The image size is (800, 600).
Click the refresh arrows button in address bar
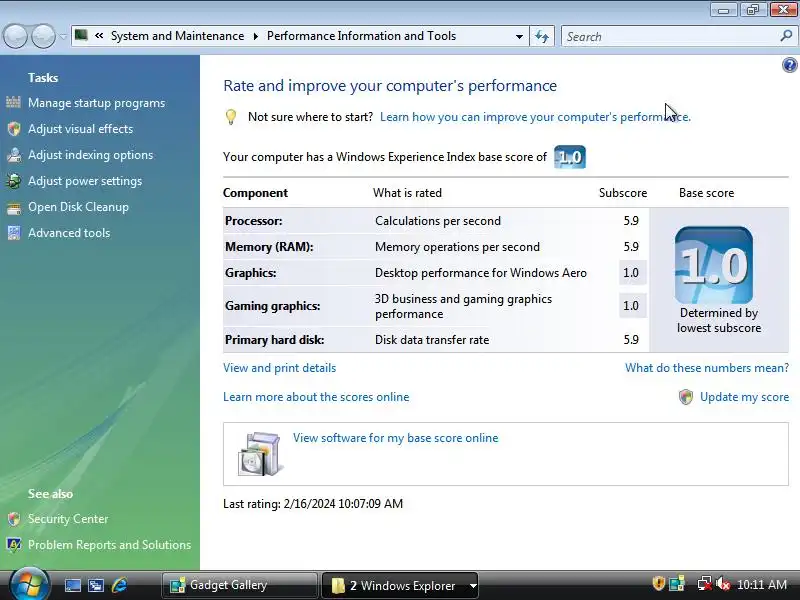pos(542,36)
